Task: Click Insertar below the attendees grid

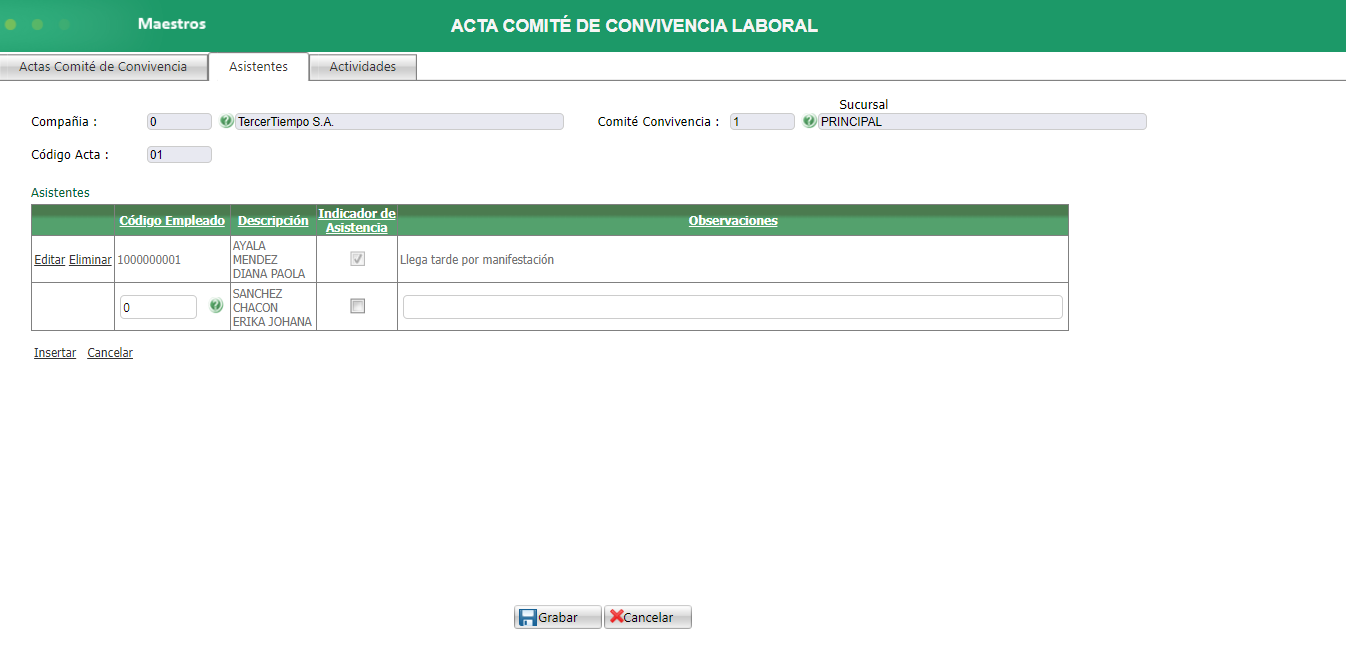Action: coord(54,352)
